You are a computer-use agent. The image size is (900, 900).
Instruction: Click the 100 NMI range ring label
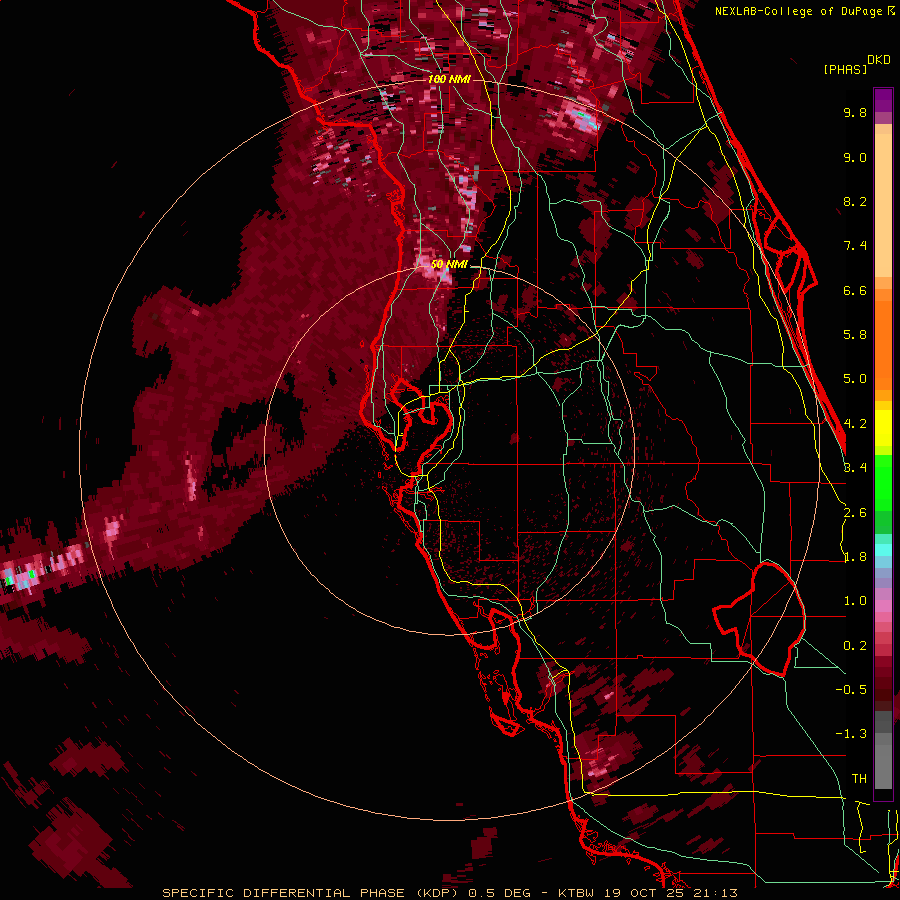(x=449, y=79)
